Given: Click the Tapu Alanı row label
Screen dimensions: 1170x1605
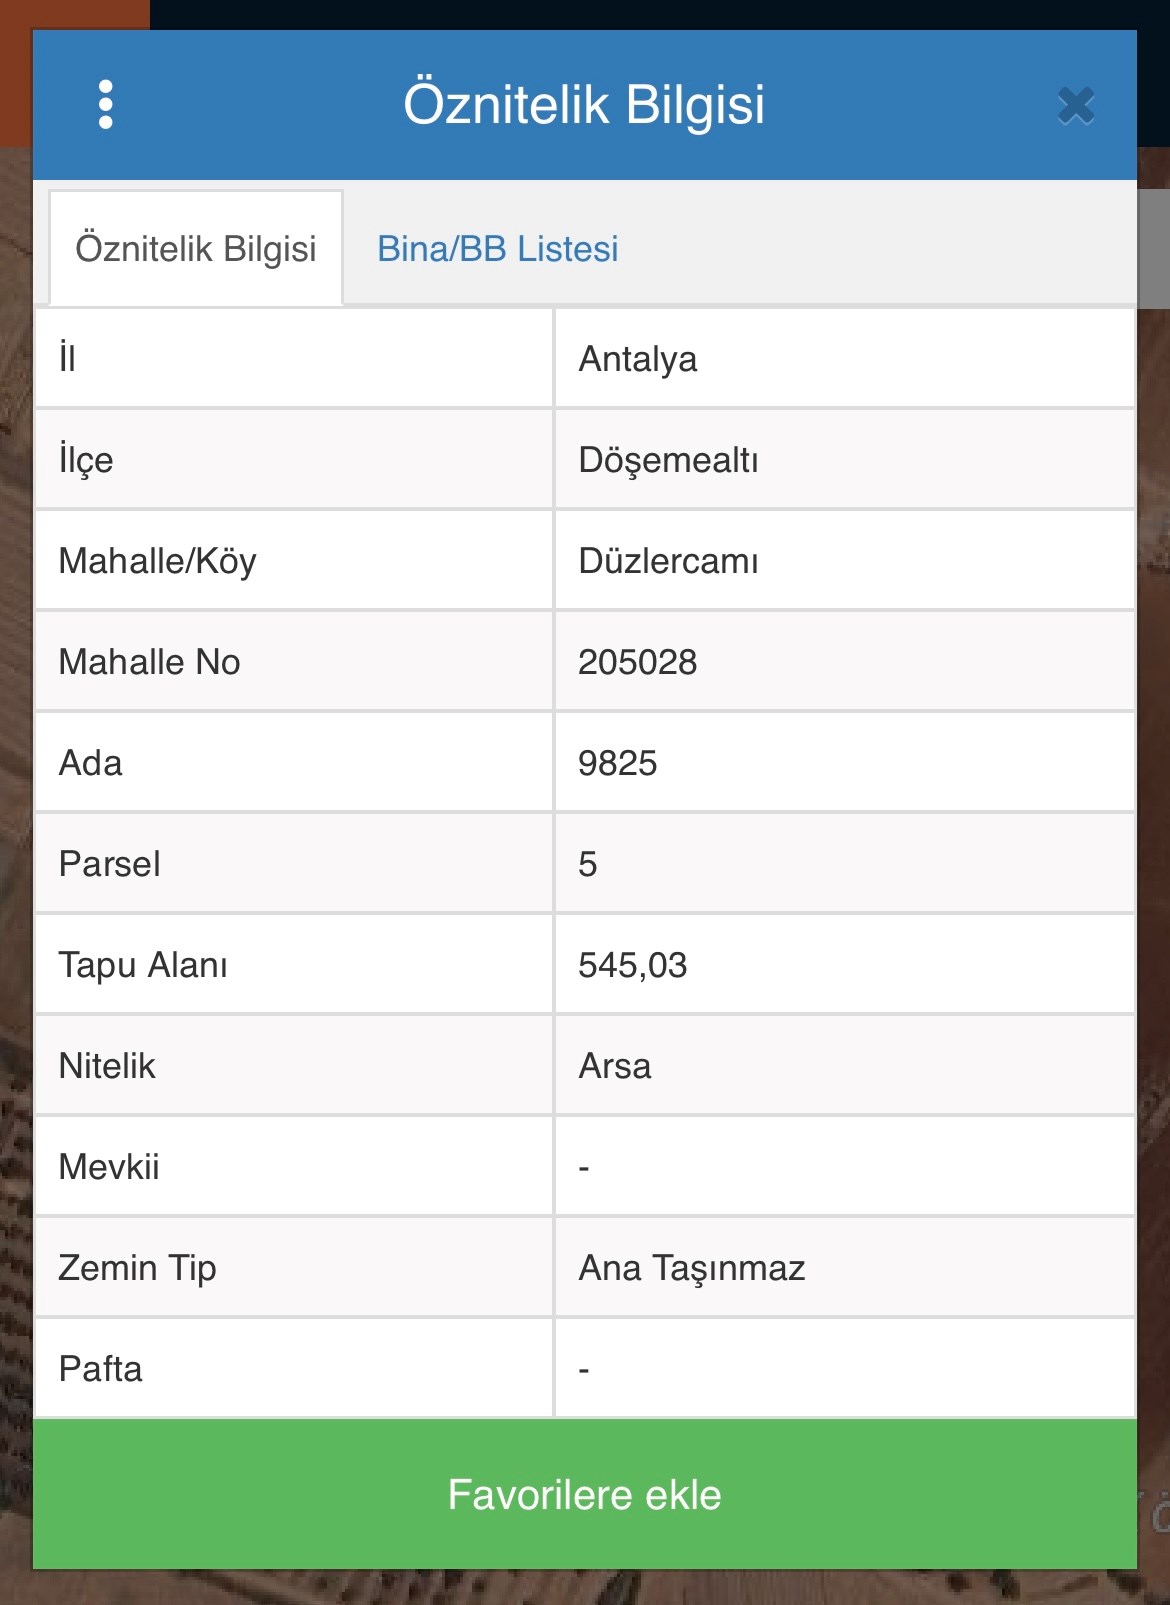Looking at the screenshot, I should pyautogui.click(x=143, y=965).
